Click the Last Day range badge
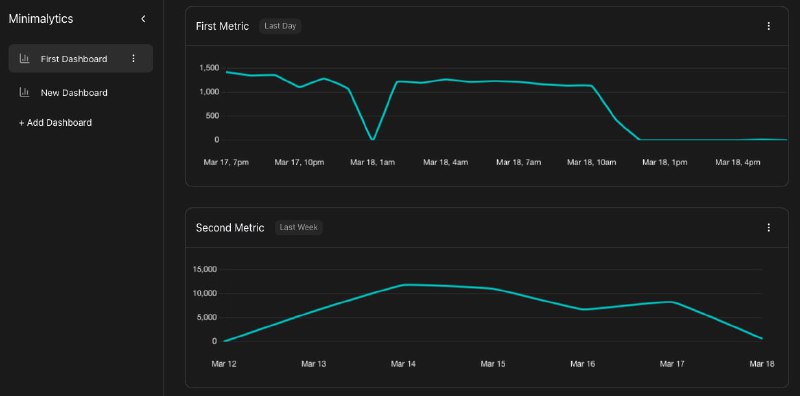Image resolution: width=800 pixels, height=396 pixels. click(x=280, y=26)
